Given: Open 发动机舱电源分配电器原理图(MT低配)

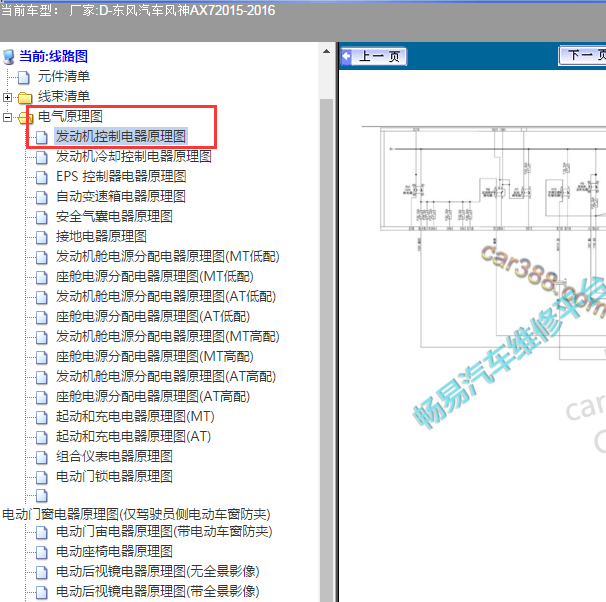Looking at the screenshot, I should pyautogui.click(x=167, y=257).
